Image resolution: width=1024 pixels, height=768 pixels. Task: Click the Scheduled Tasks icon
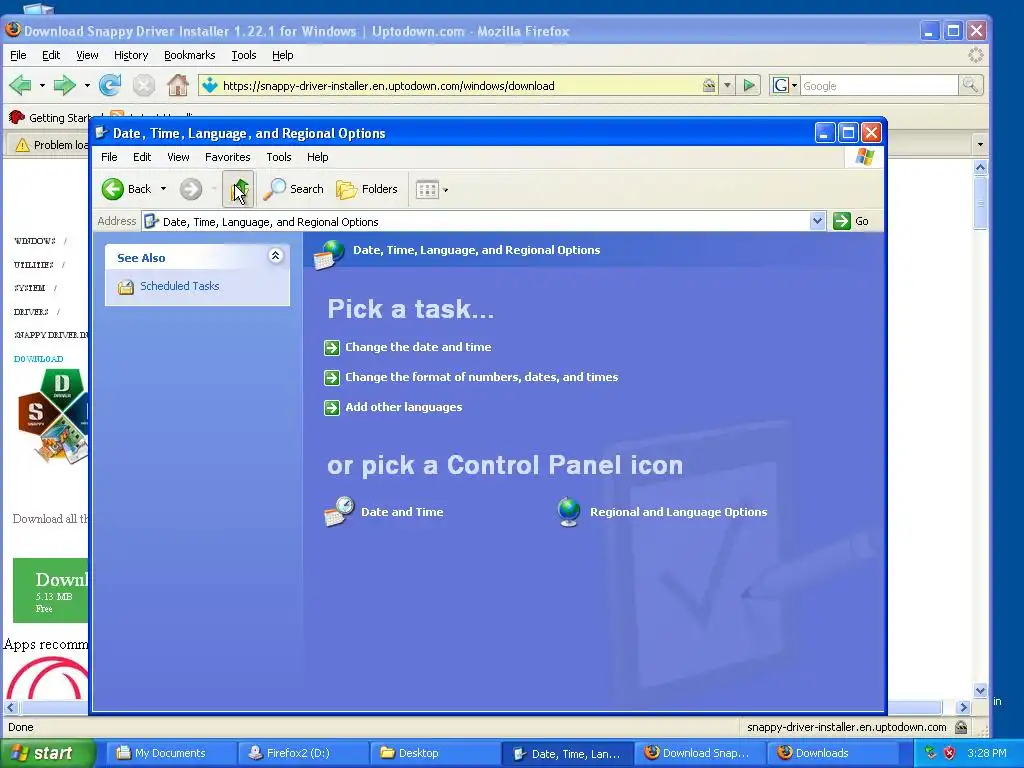125,287
